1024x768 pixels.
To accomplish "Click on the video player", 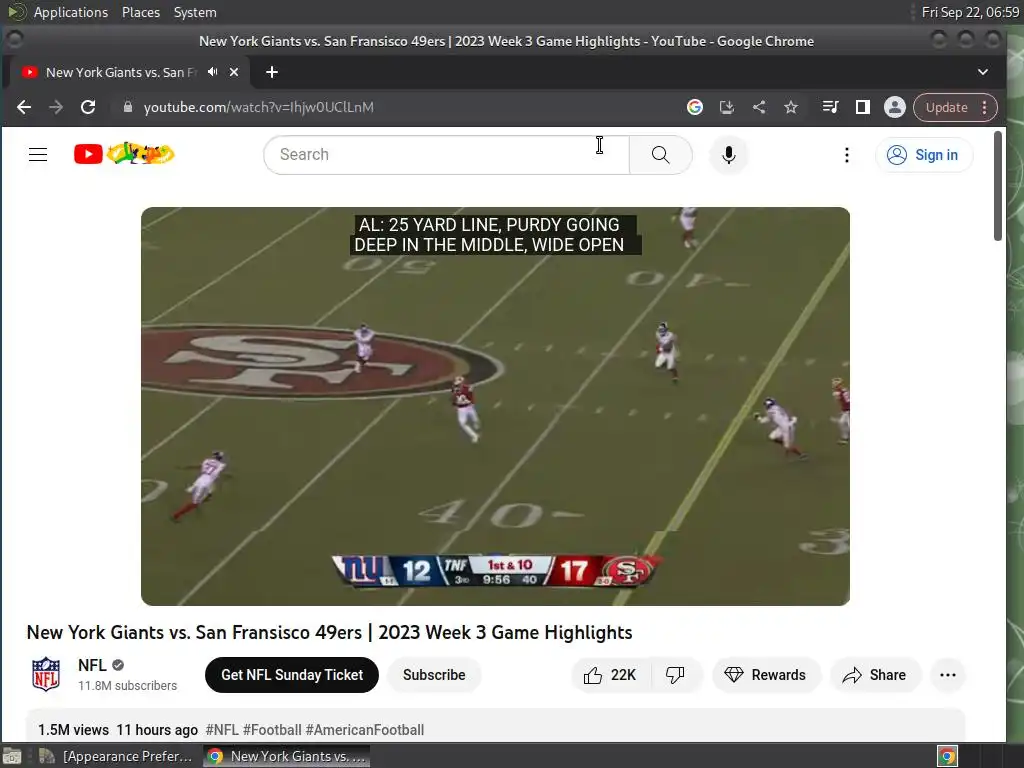I will [495, 406].
